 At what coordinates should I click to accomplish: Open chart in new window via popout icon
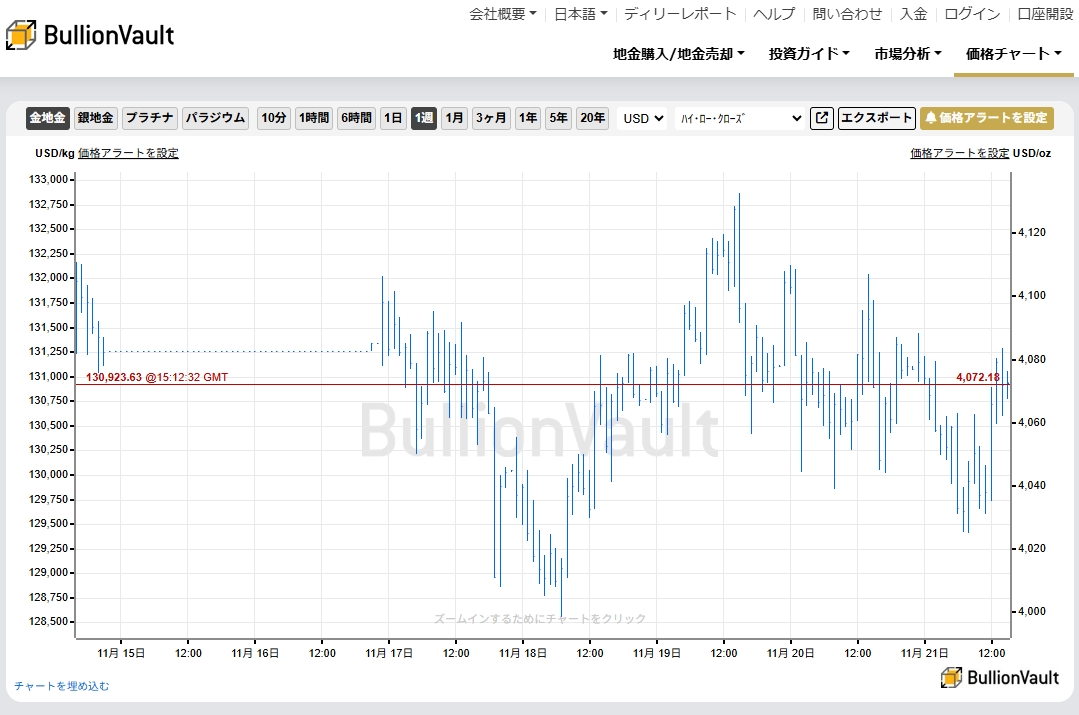[x=820, y=118]
